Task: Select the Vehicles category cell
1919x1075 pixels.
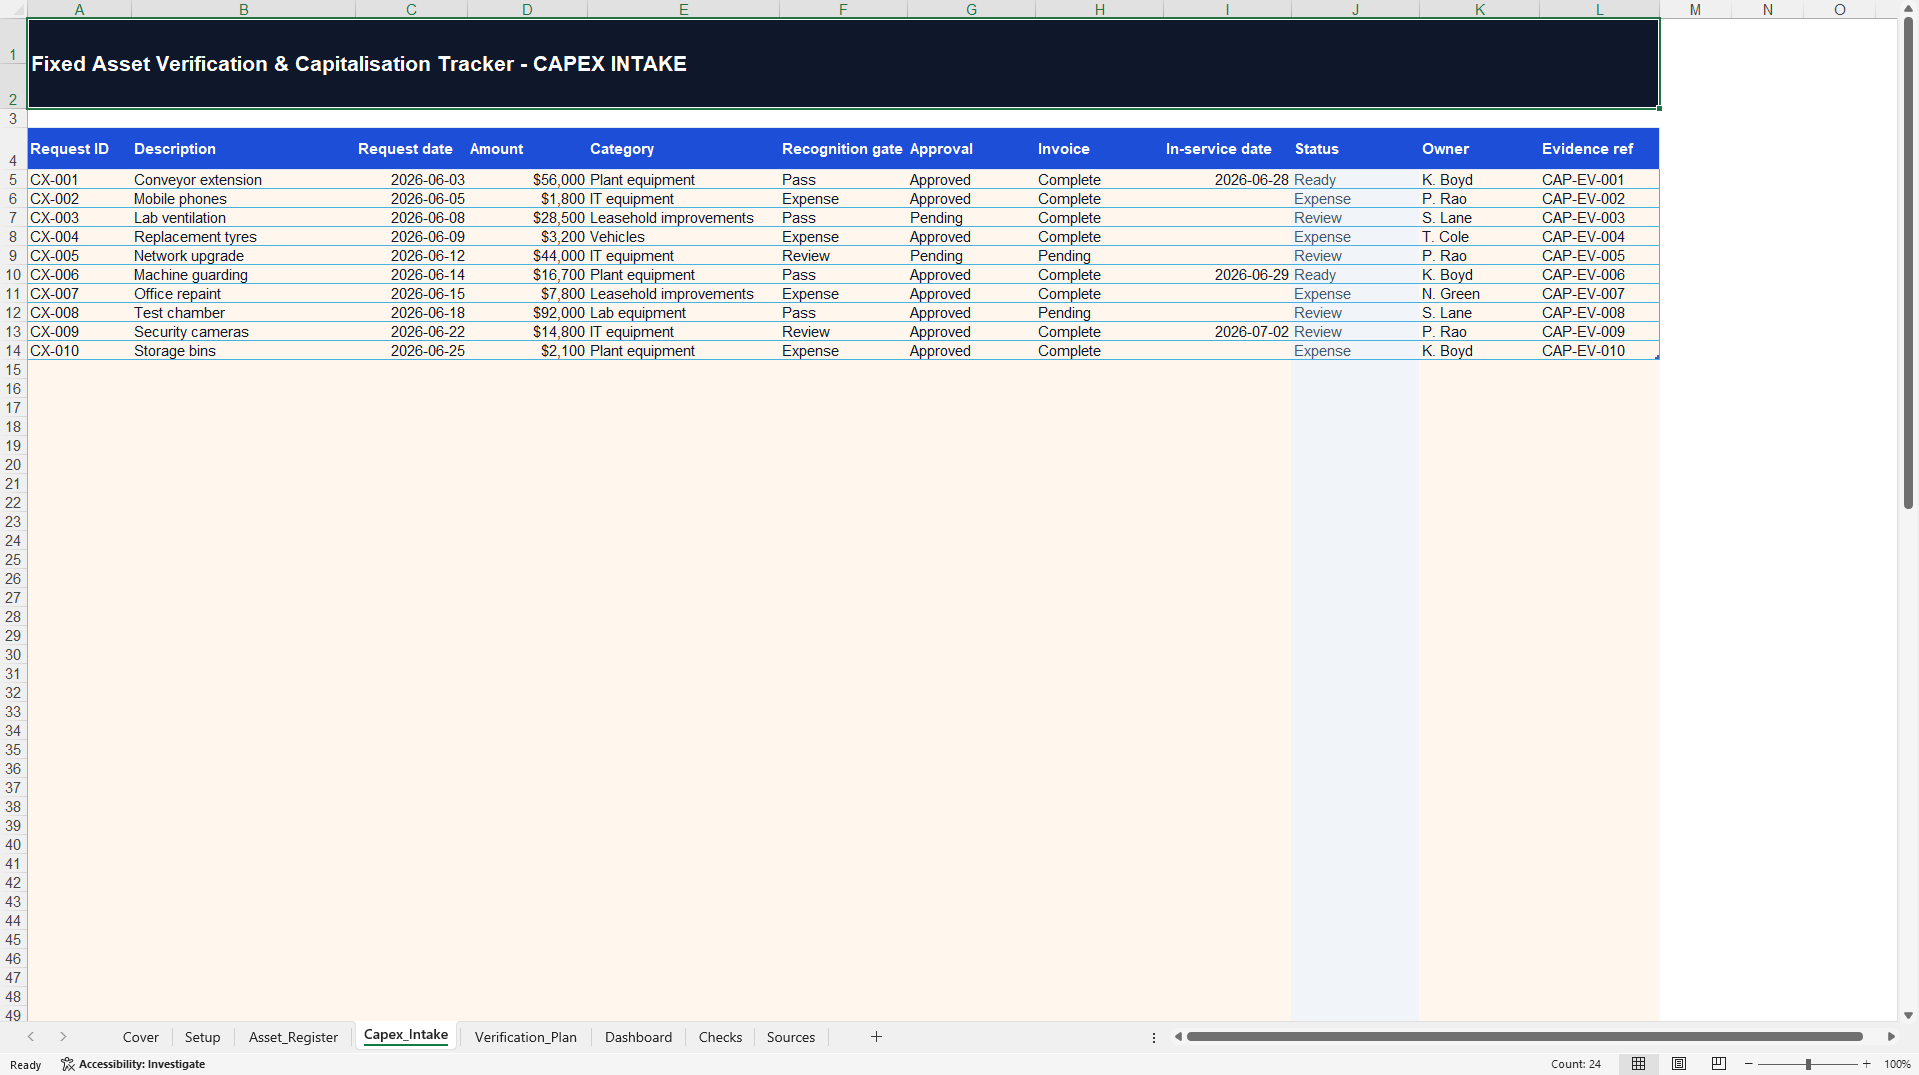Action: [683, 237]
